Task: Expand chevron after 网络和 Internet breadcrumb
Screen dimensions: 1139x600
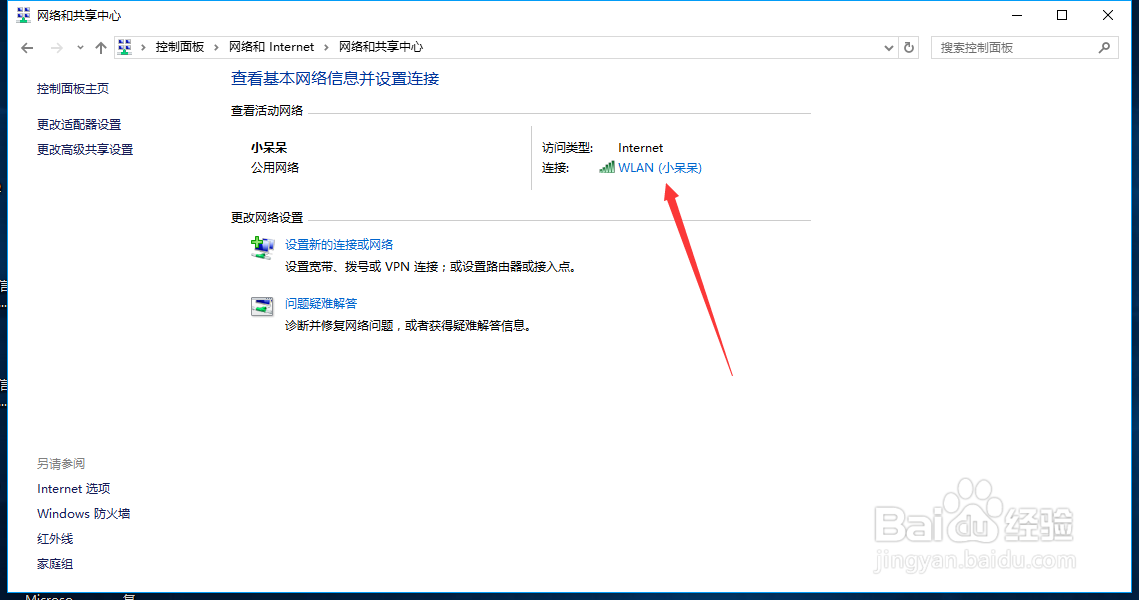Action: tap(326, 47)
